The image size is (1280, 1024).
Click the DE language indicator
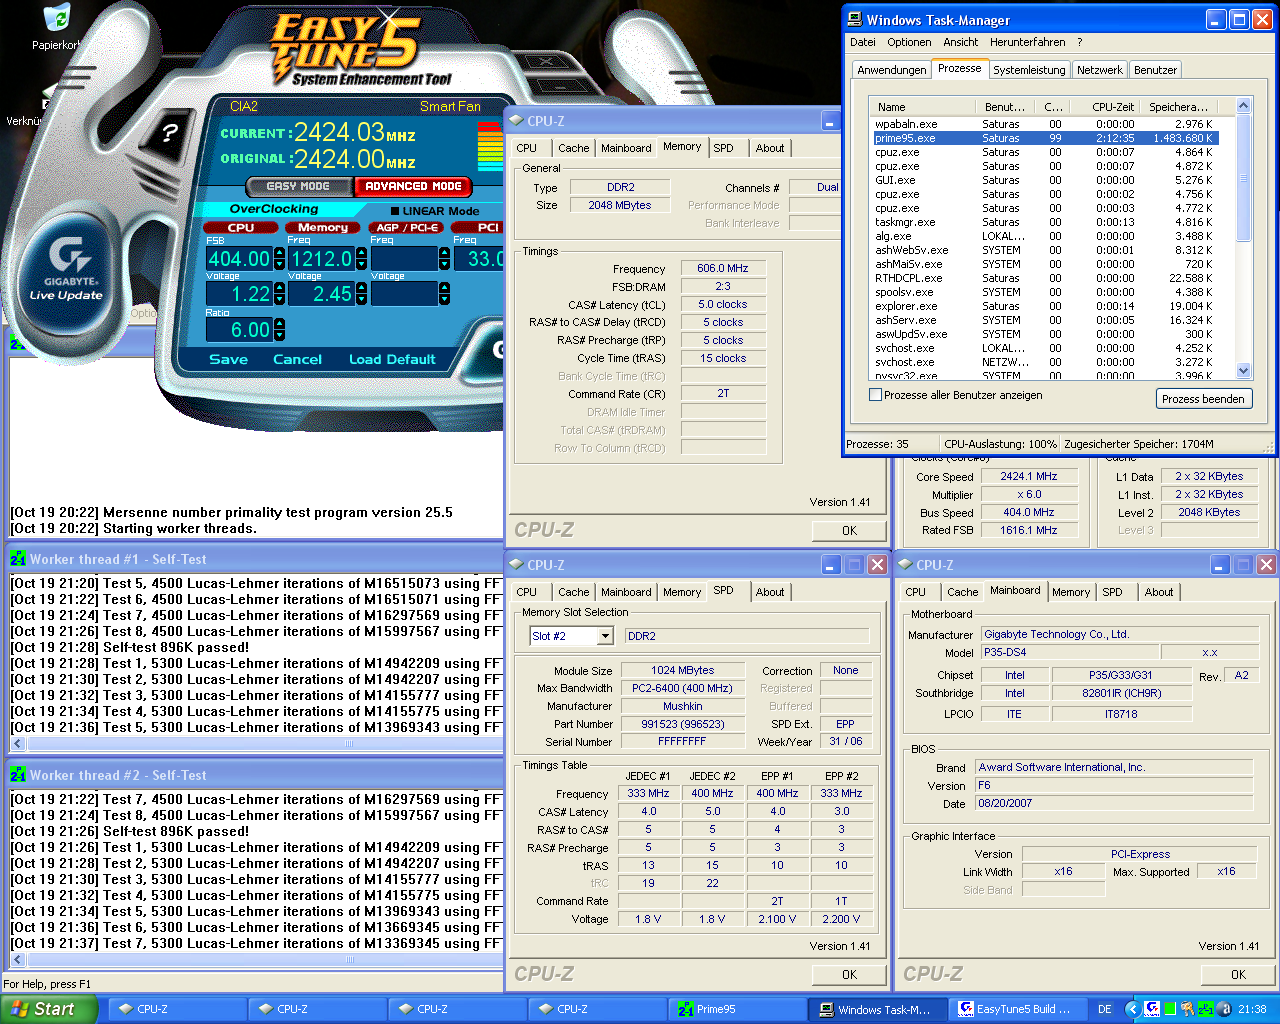[1105, 1010]
